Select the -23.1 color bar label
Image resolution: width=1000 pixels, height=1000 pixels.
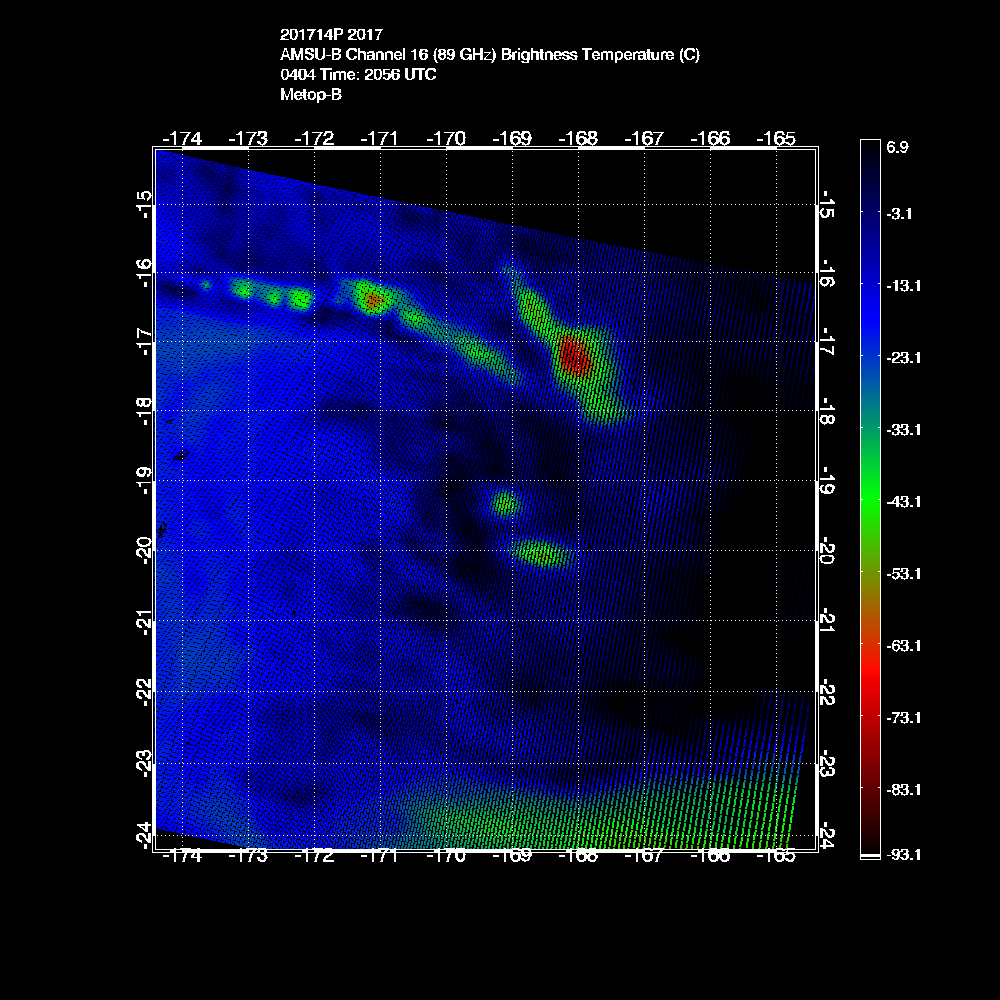coord(901,357)
